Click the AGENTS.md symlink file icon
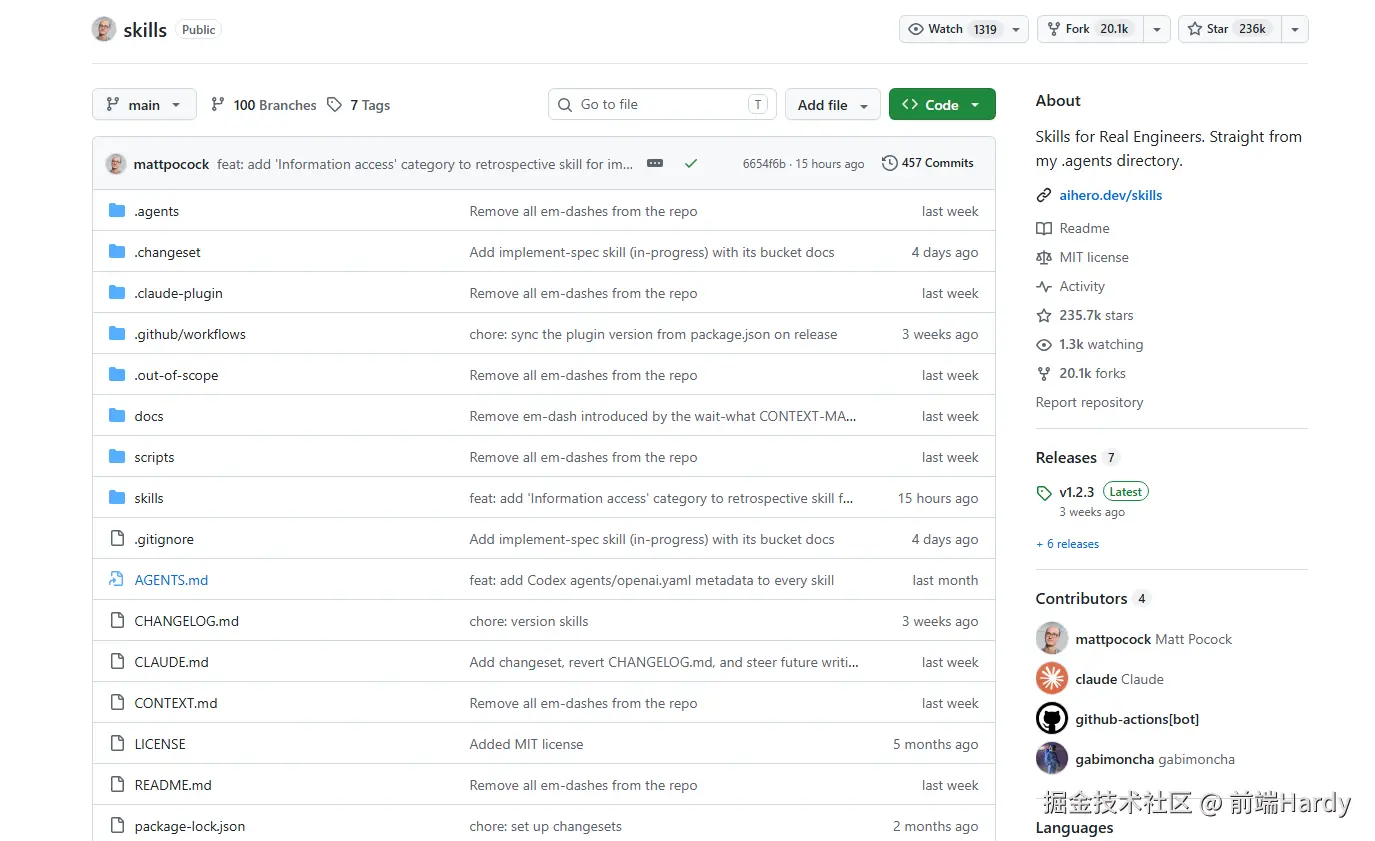 pyautogui.click(x=117, y=580)
